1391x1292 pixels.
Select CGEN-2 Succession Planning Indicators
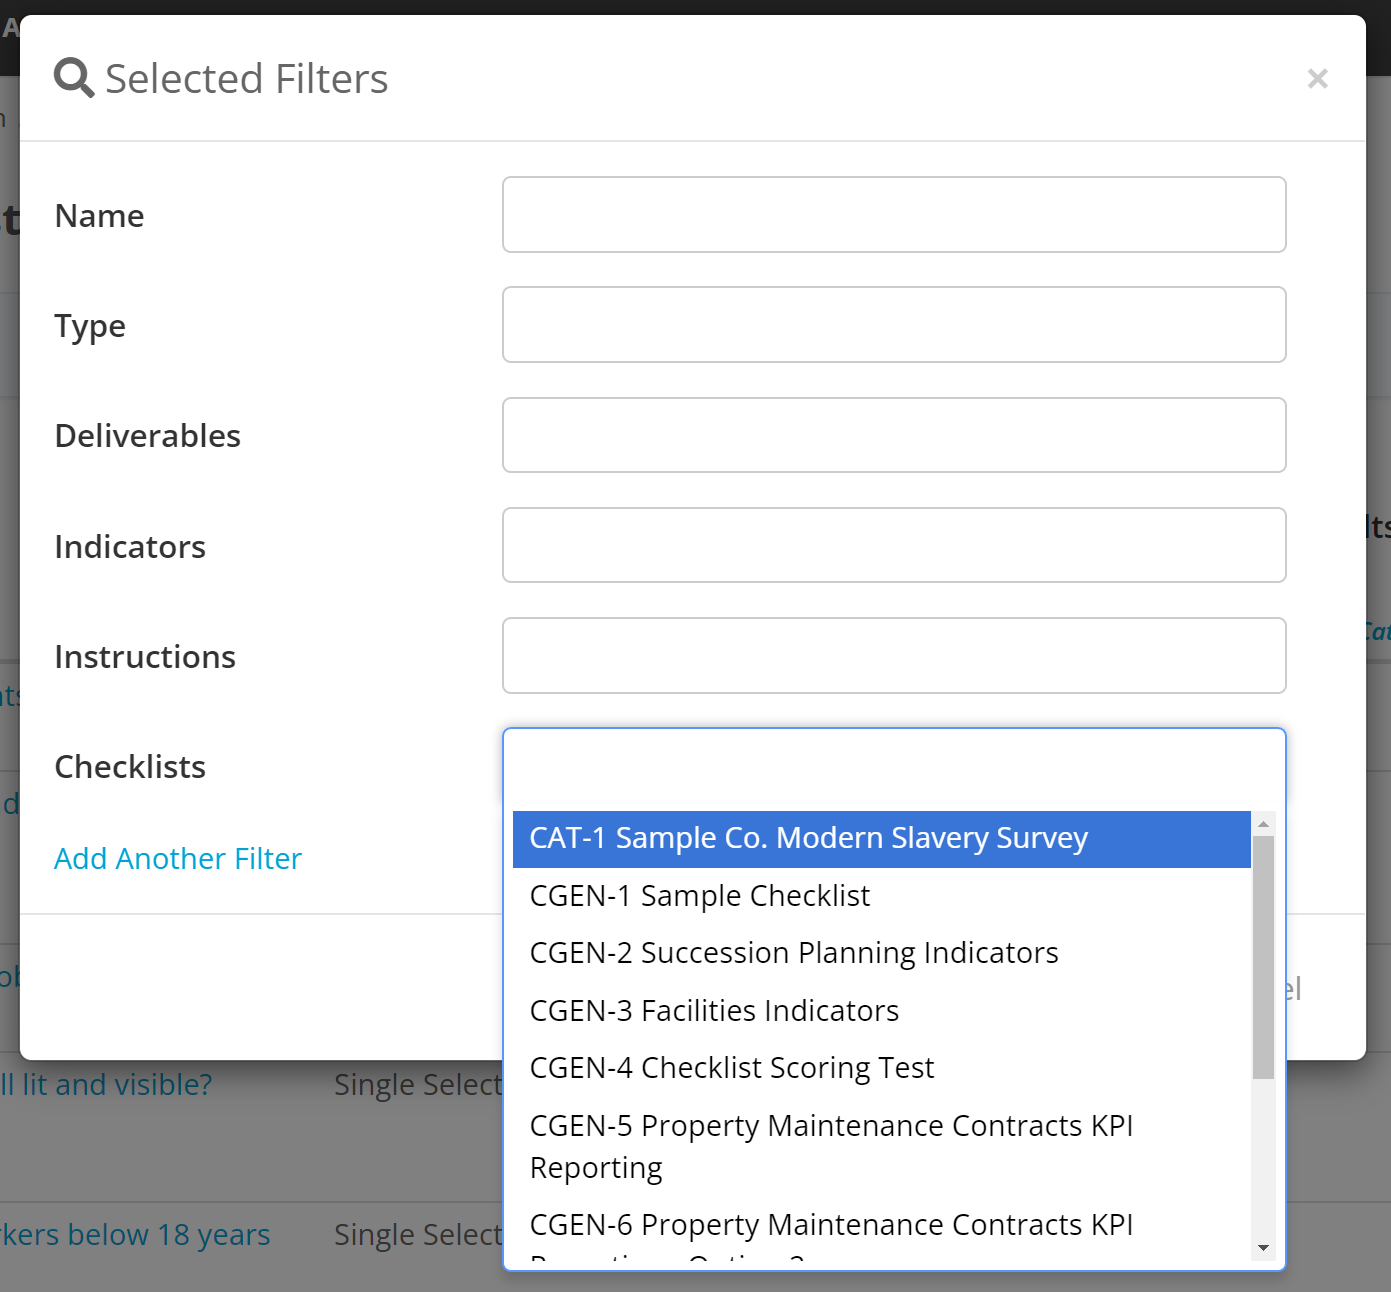793,953
